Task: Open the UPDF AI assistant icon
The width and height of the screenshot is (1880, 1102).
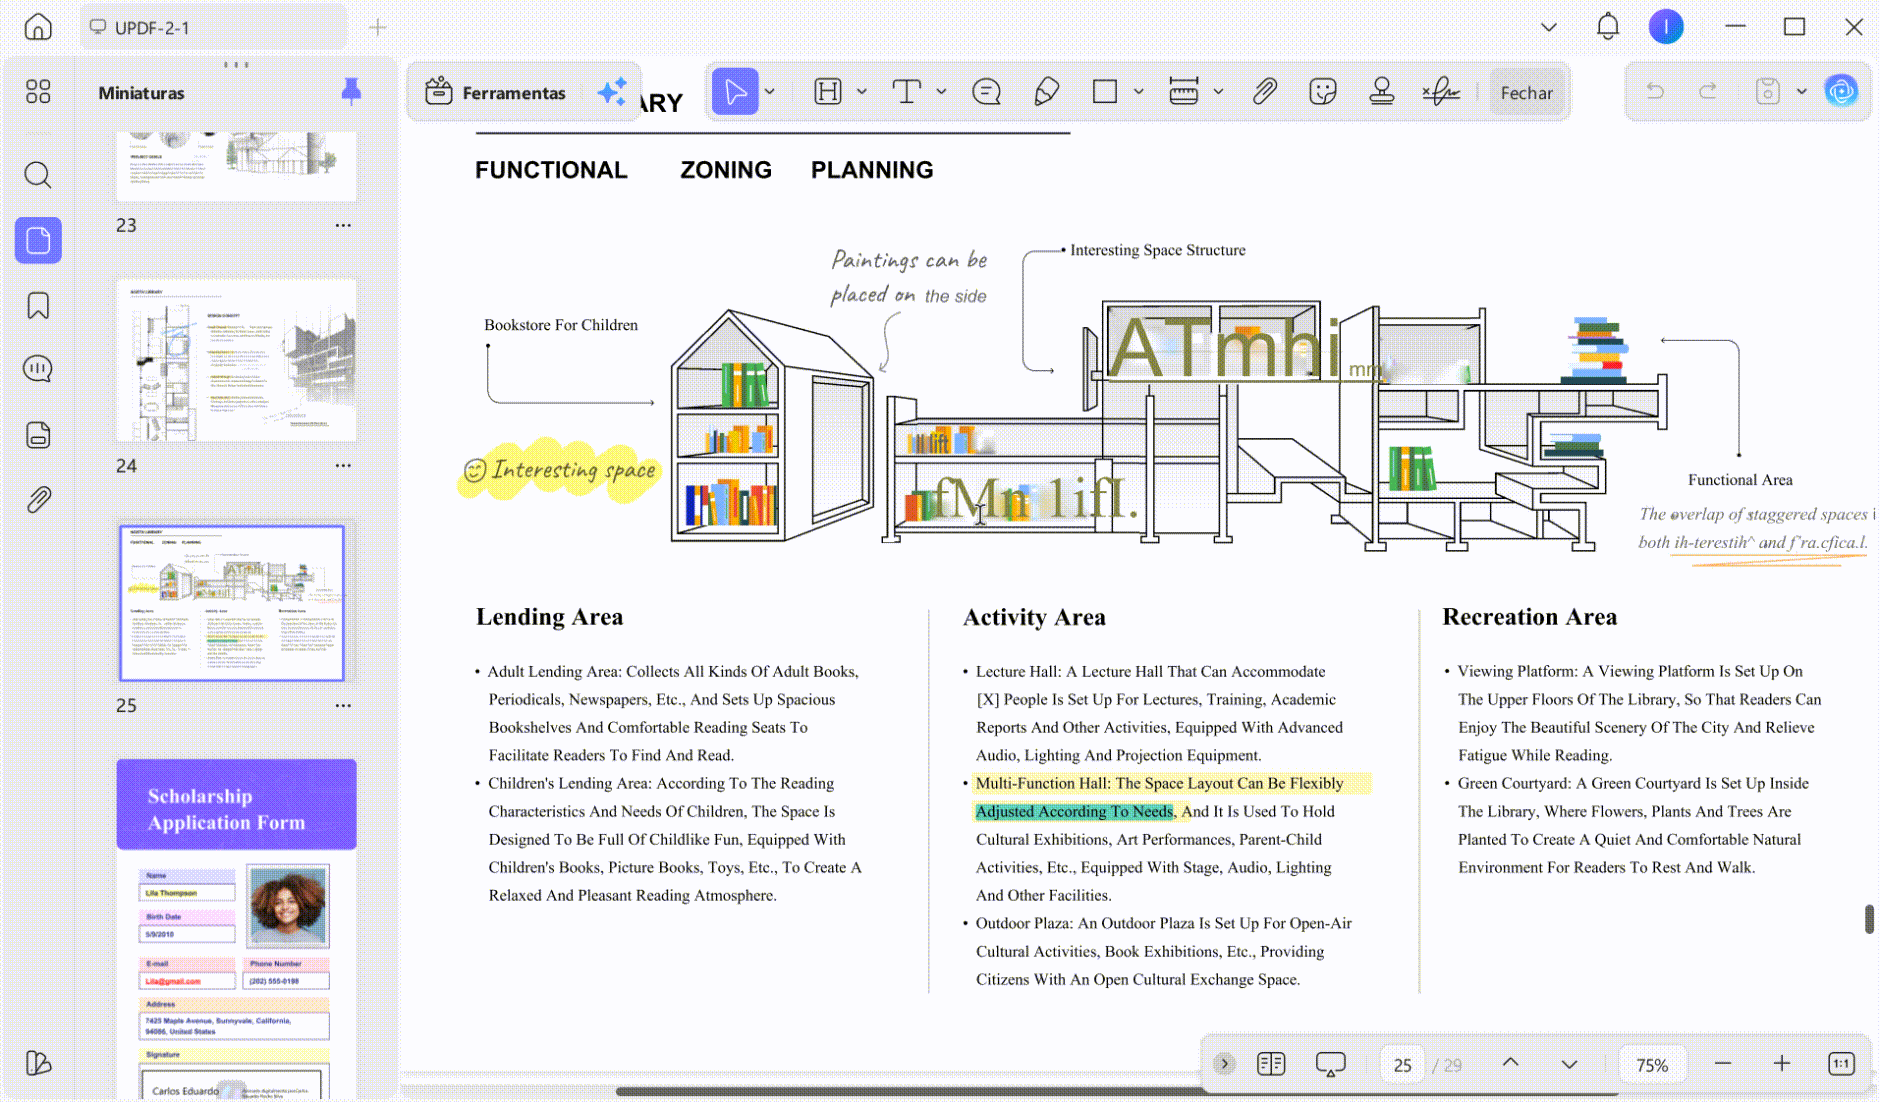Action: (x=1841, y=92)
